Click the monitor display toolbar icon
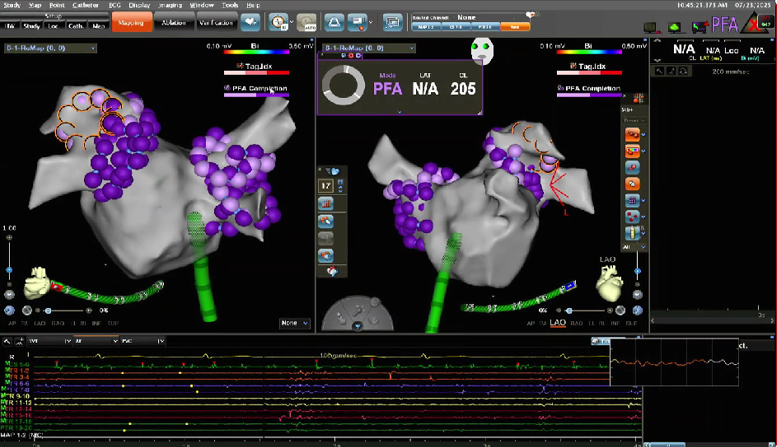 392,21
